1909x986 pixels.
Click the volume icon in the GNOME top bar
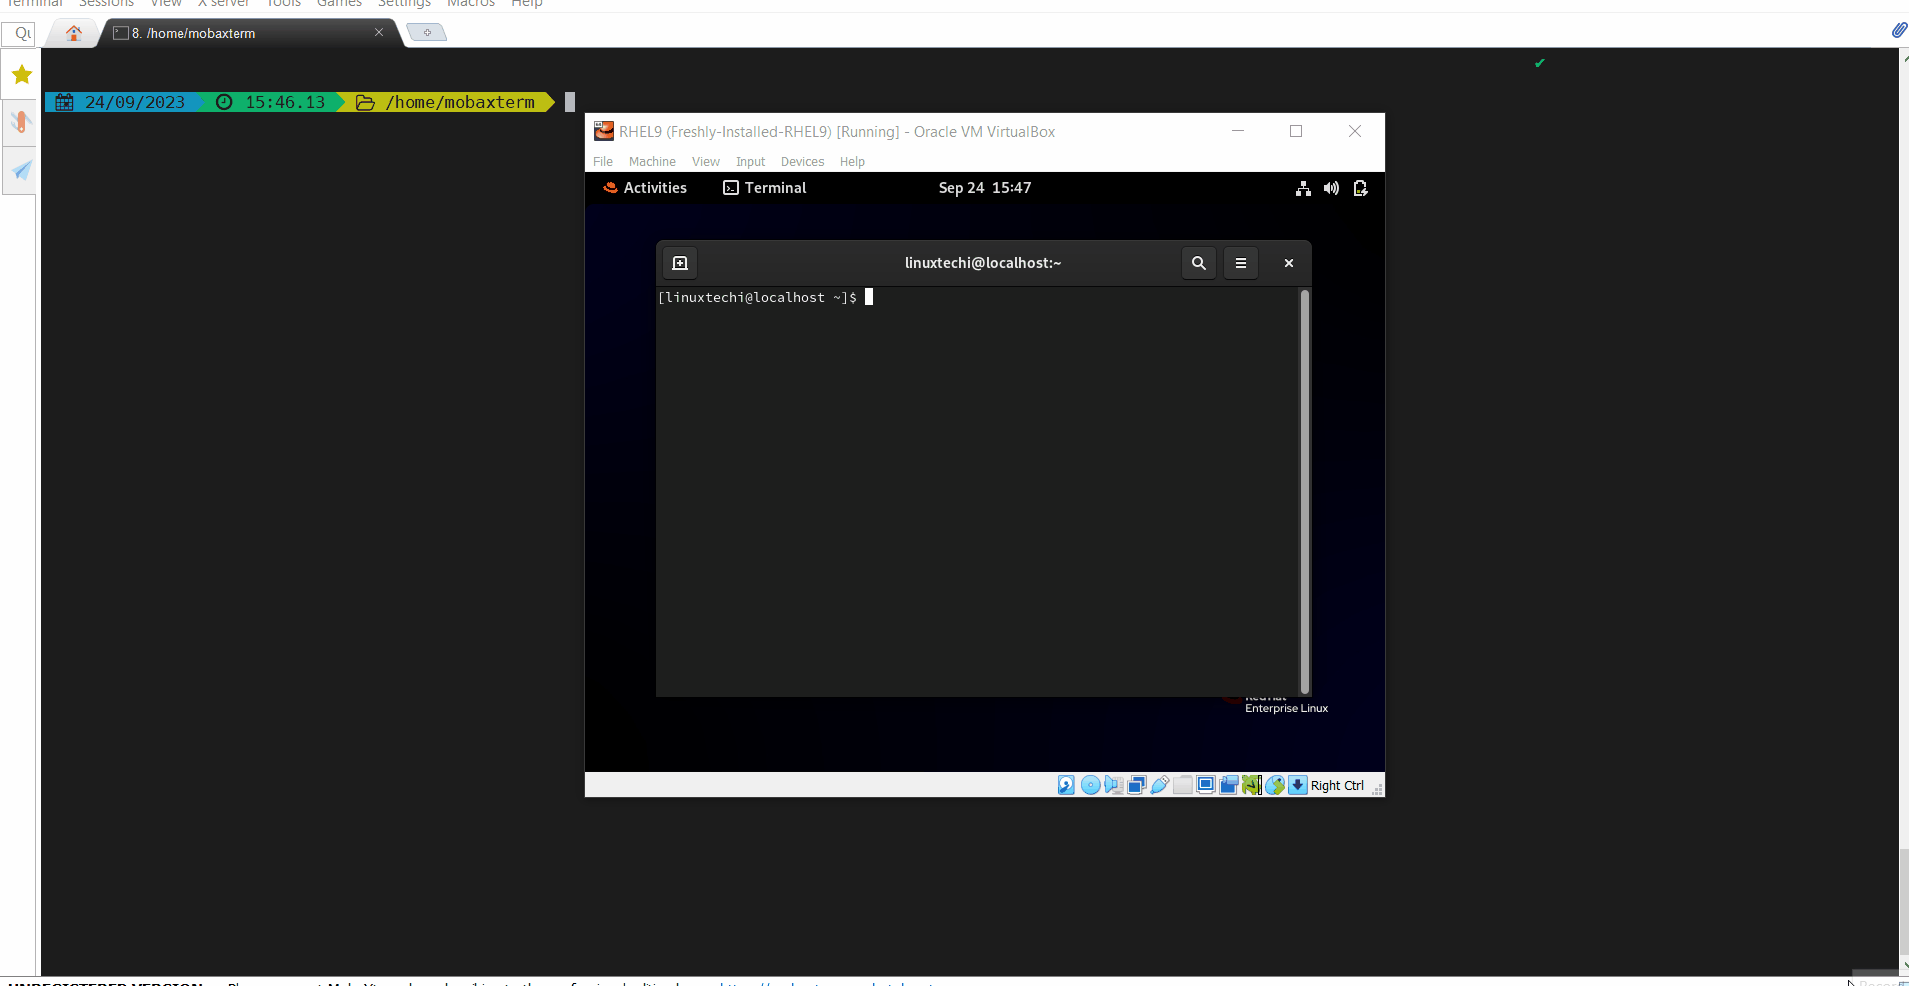(x=1330, y=187)
